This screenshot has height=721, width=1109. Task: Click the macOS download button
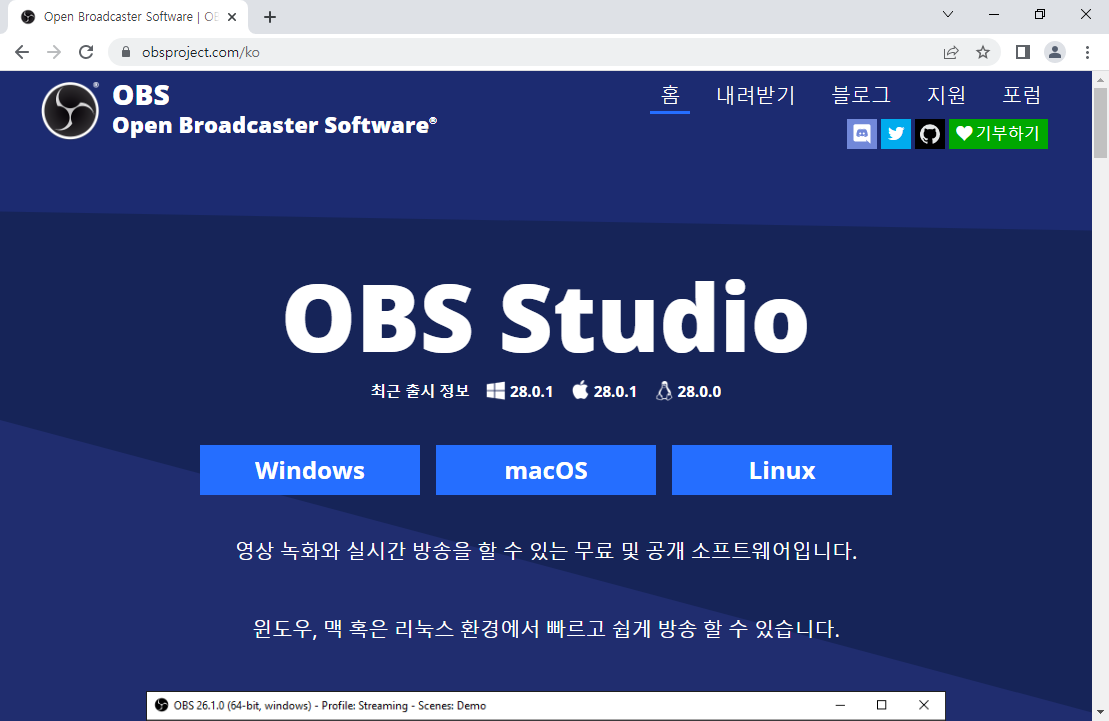point(545,470)
